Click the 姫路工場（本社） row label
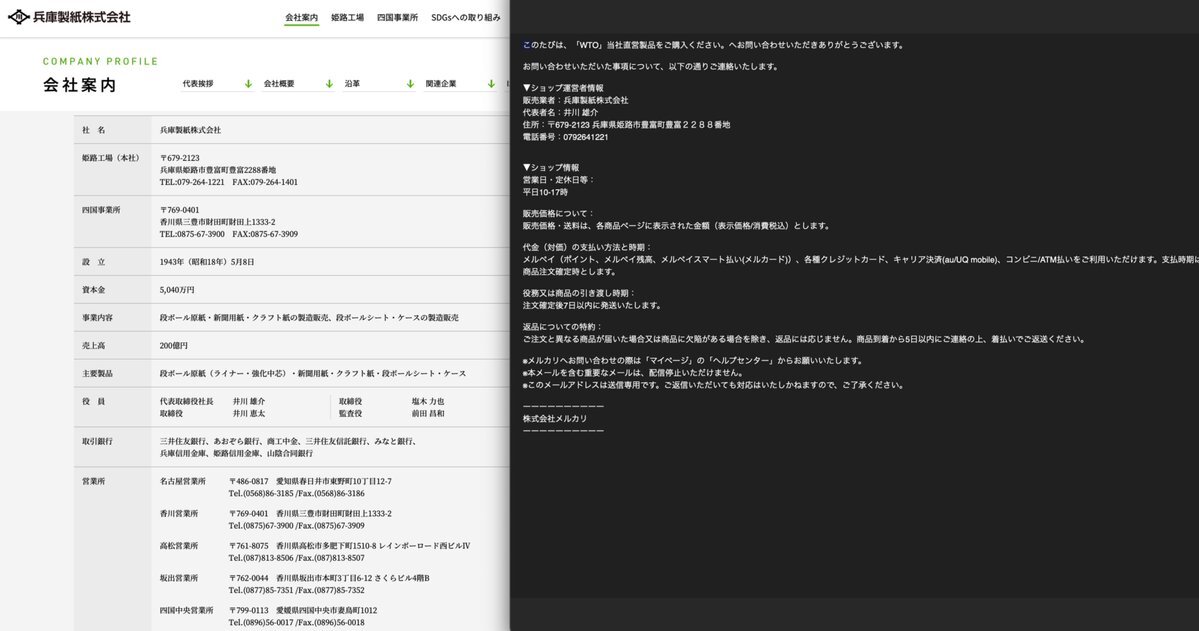The image size is (1199, 631). point(111,158)
